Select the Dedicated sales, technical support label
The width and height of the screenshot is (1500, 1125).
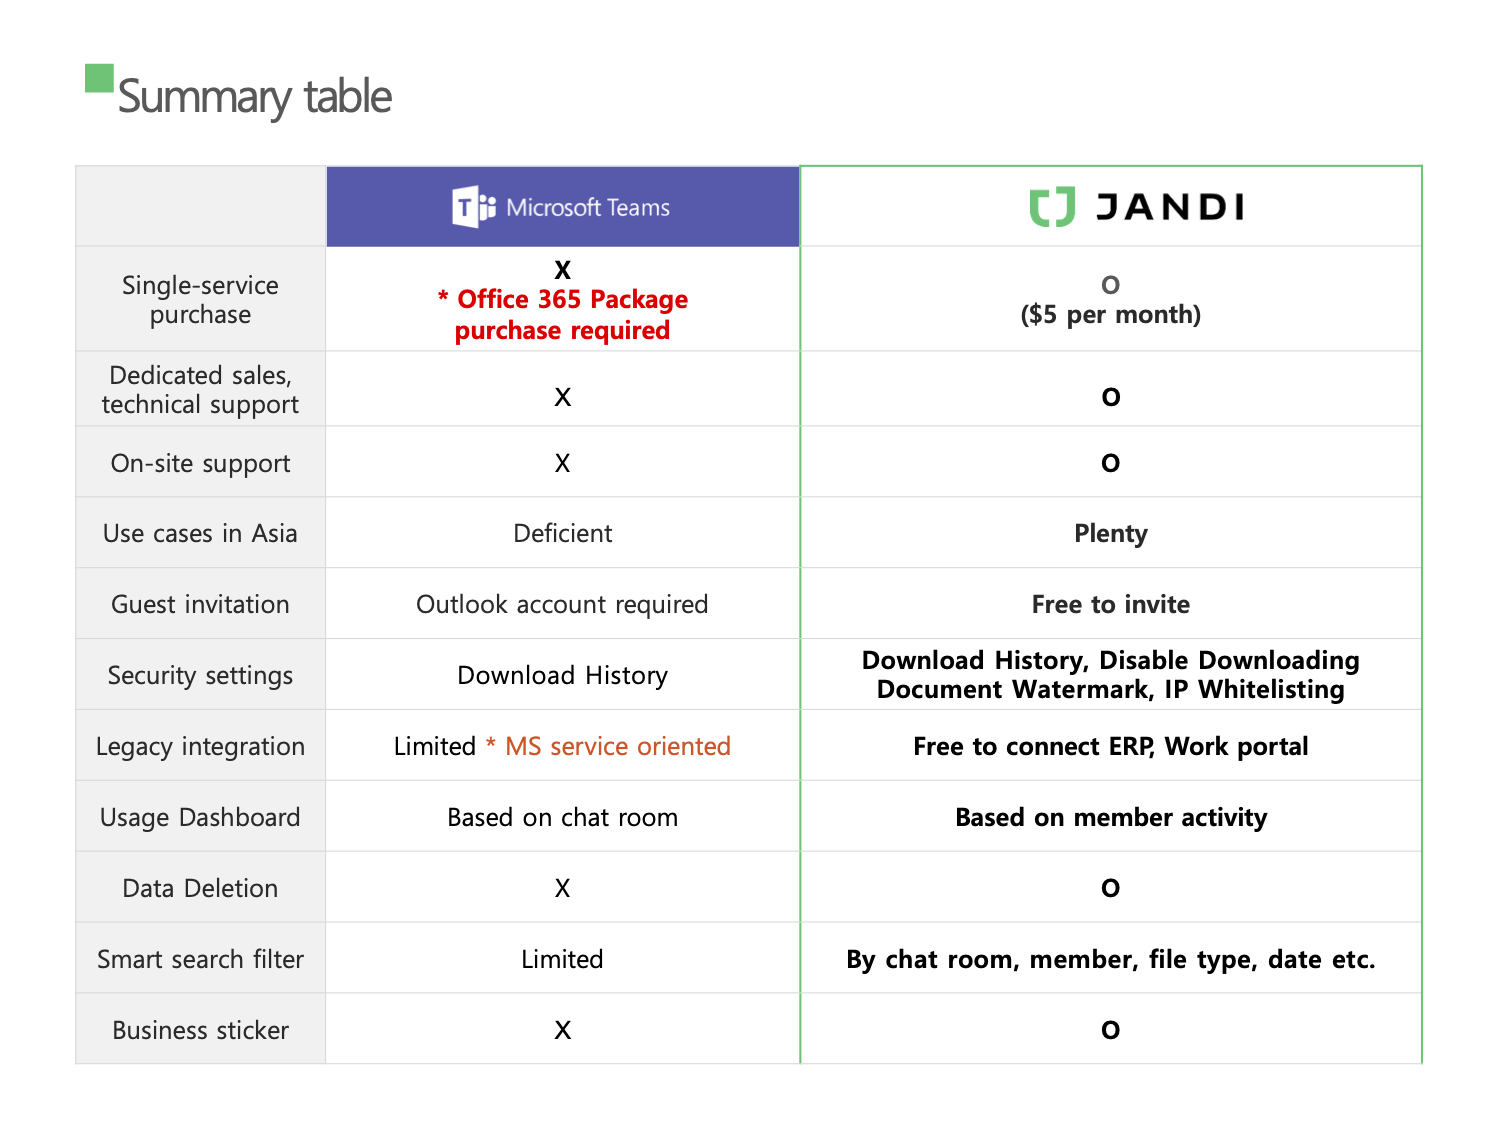[x=200, y=389]
